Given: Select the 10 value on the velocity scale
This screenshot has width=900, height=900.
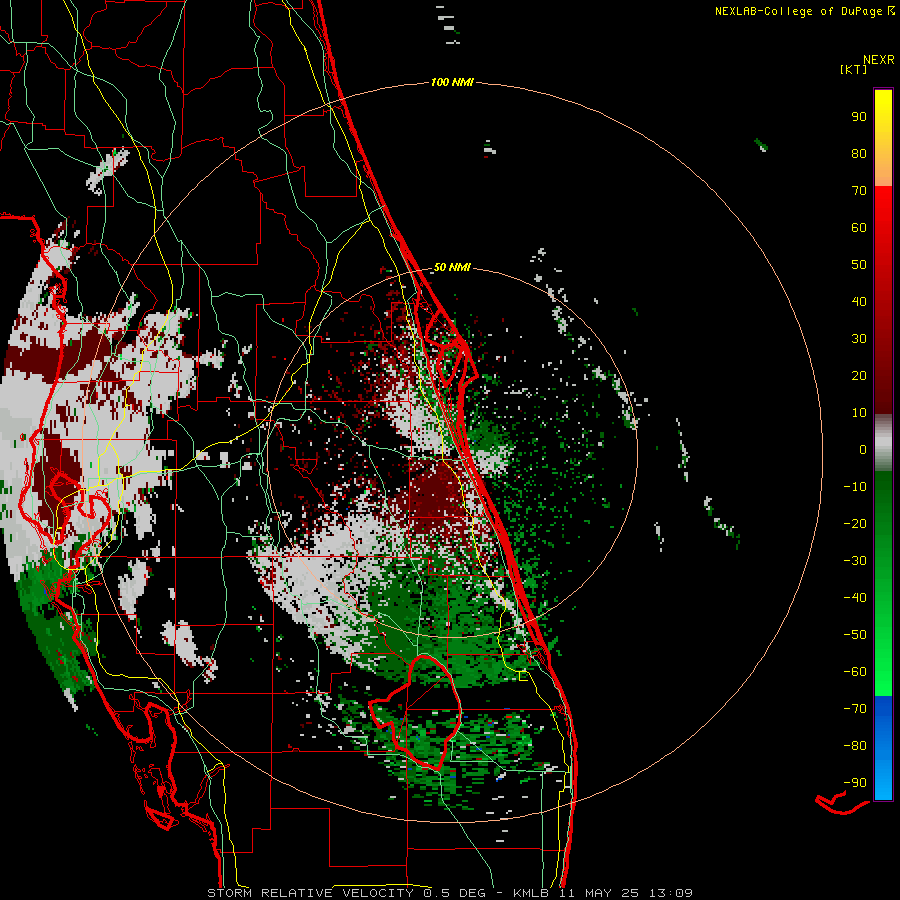Looking at the screenshot, I should (x=859, y=413).
